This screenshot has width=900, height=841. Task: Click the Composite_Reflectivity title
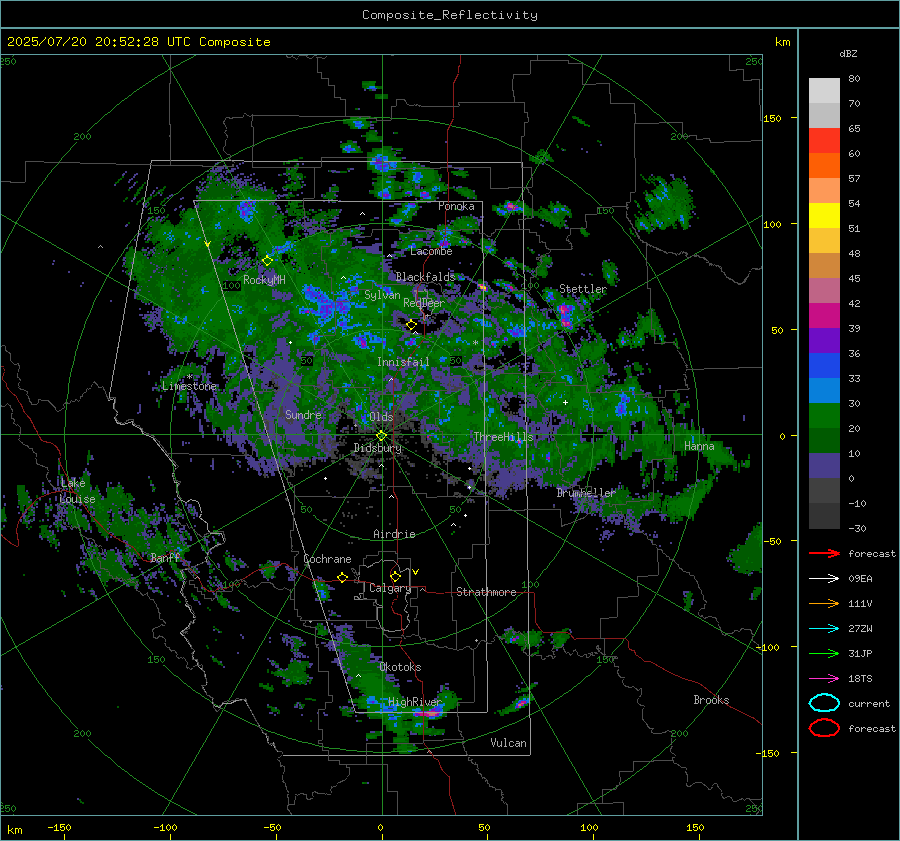tap(449, 15)
